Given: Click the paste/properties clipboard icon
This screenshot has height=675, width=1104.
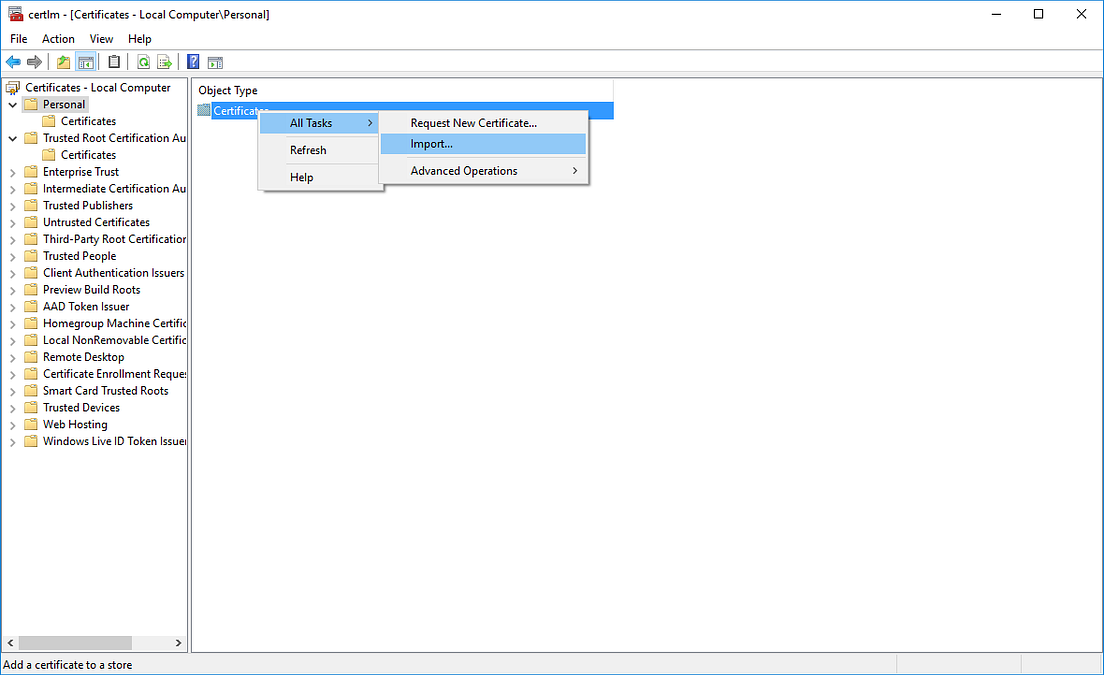Looking at the screenshot, I should (113, 61).
